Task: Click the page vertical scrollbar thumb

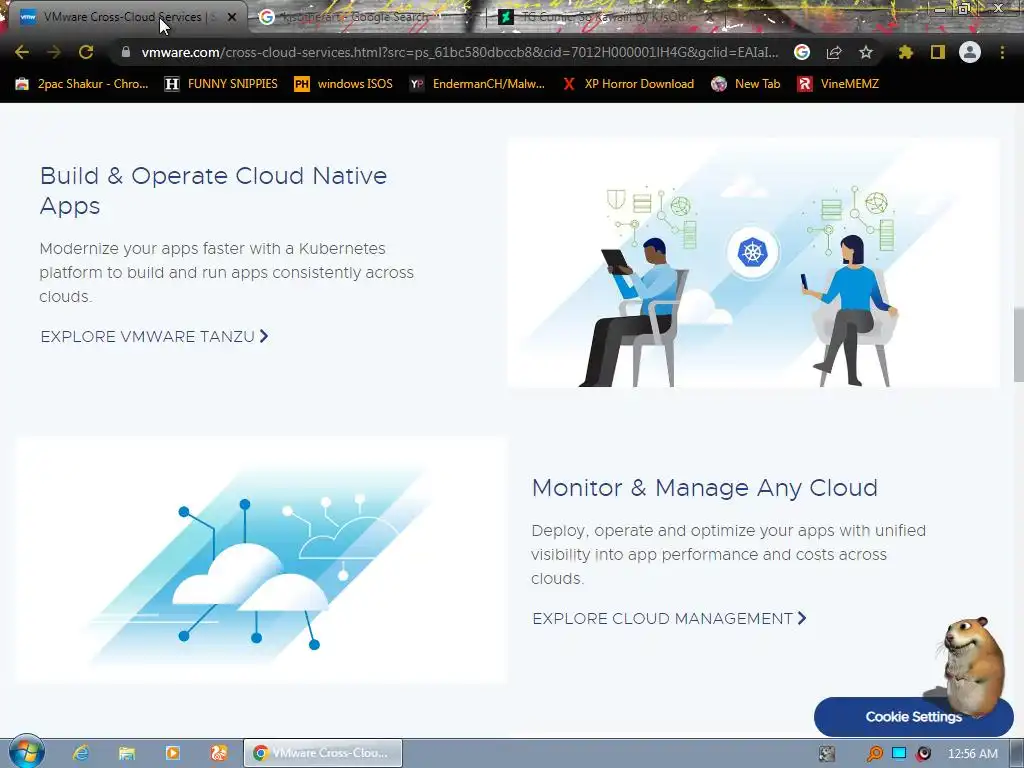Action: click(x=1018, y=345)
